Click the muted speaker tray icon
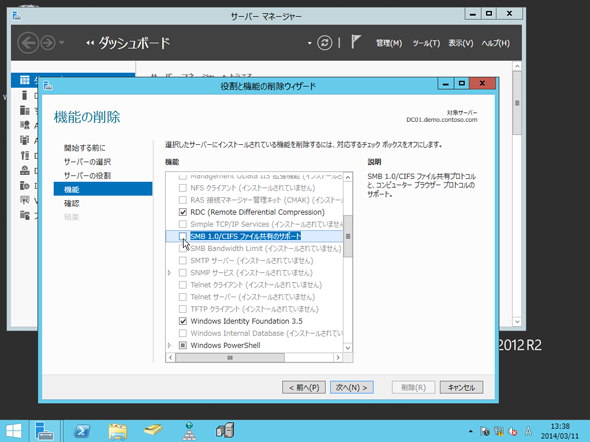 click(x=512, y=431)
